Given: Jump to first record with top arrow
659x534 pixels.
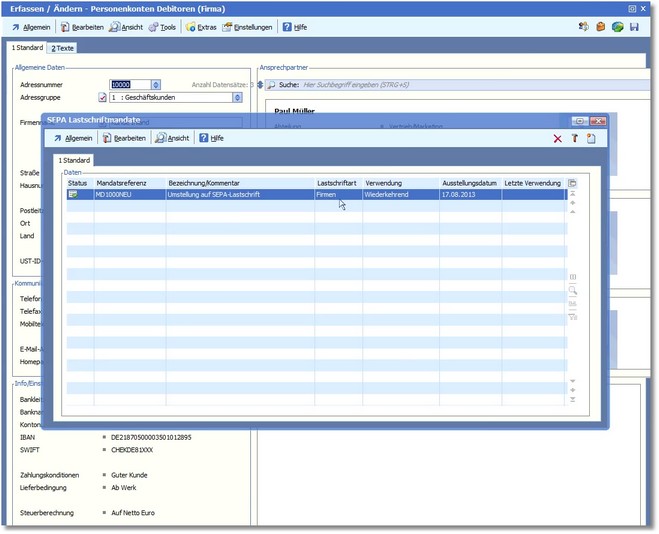Looking at the screenshot, I should tap(573, 193).
